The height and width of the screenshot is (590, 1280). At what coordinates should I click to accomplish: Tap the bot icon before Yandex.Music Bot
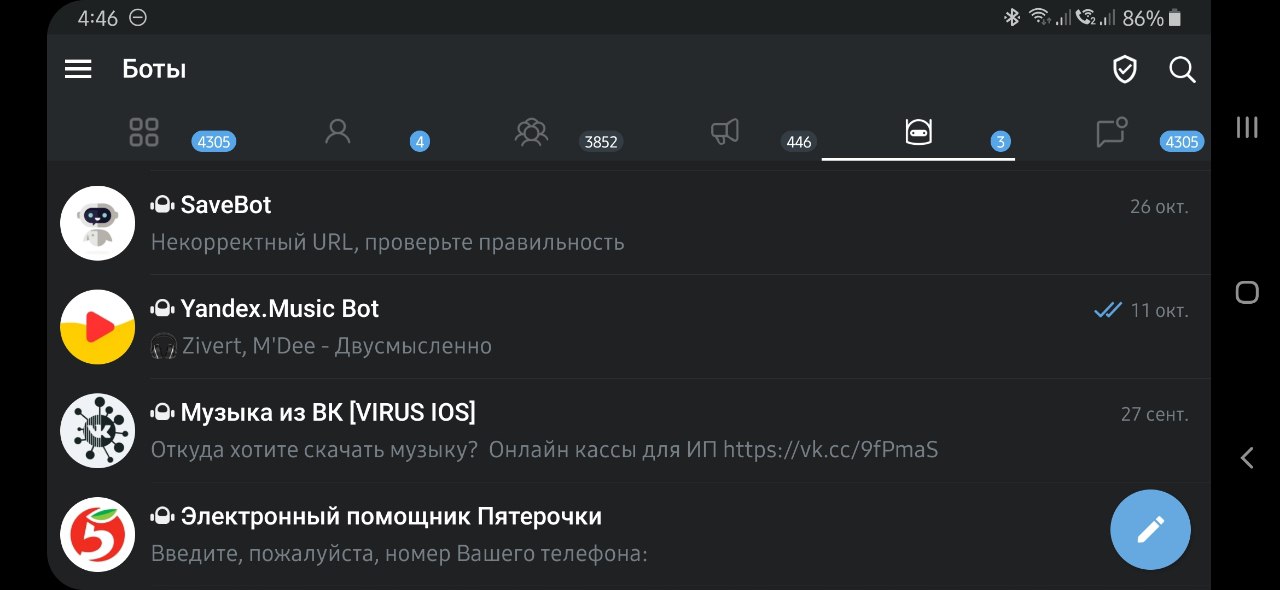pyautogui.click(x=163, y=309)
